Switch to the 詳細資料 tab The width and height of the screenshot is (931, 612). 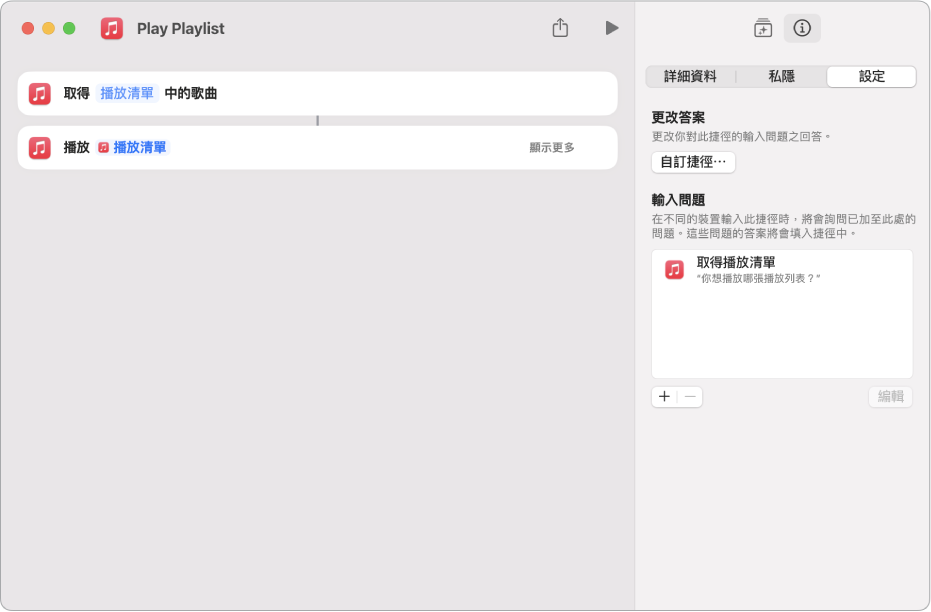pyautogui.click(x=690, y=77)
